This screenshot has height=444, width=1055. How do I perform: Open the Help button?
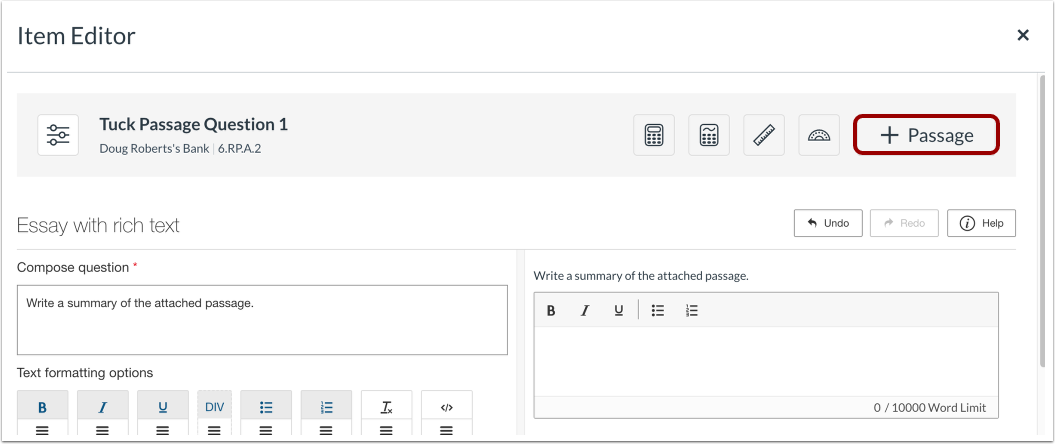[x=981, y=223]
